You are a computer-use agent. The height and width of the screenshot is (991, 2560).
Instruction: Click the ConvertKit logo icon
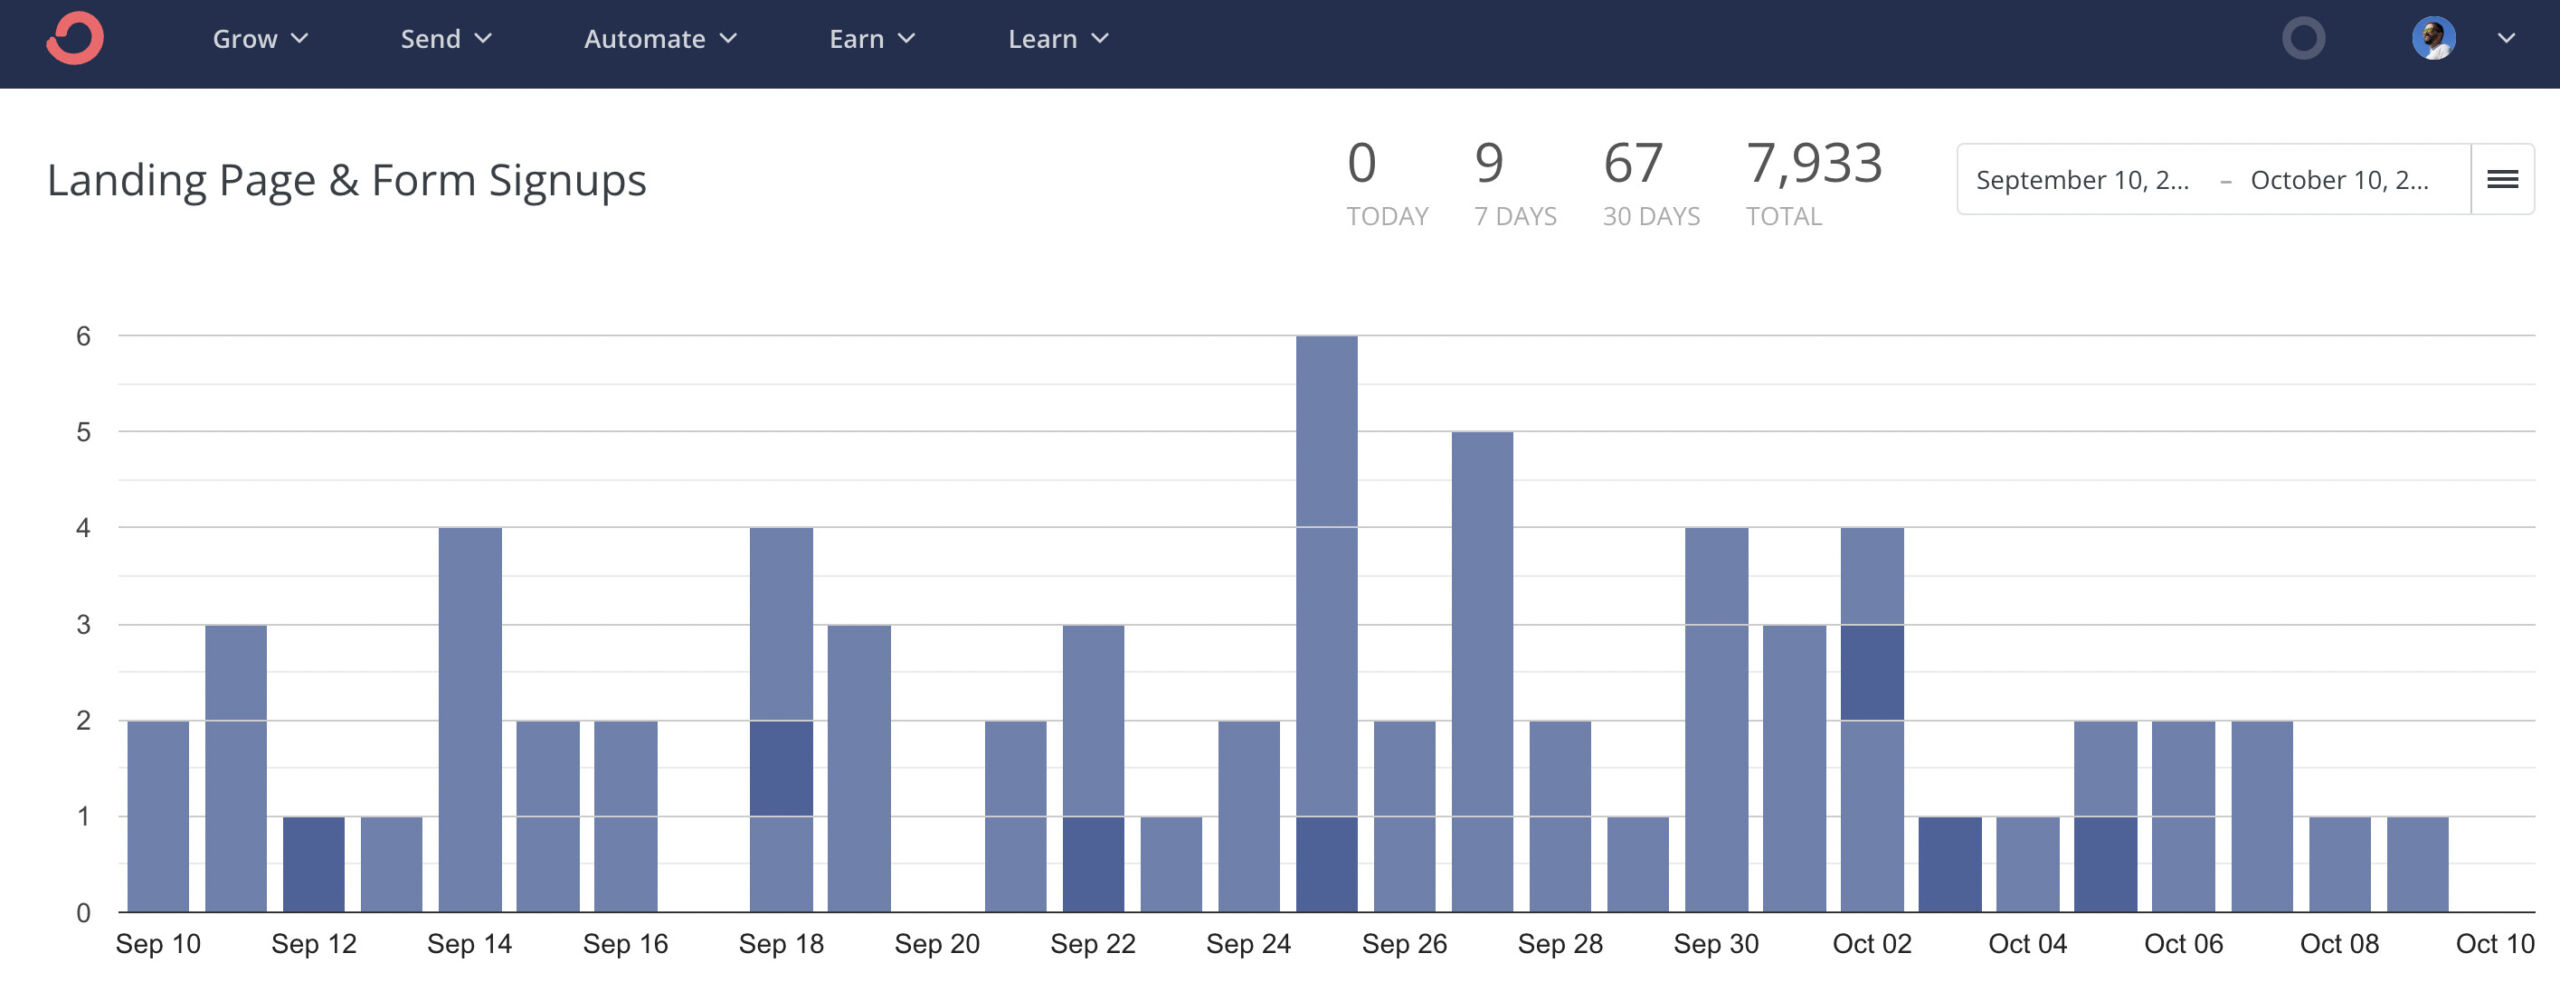(x=75, y=40)
